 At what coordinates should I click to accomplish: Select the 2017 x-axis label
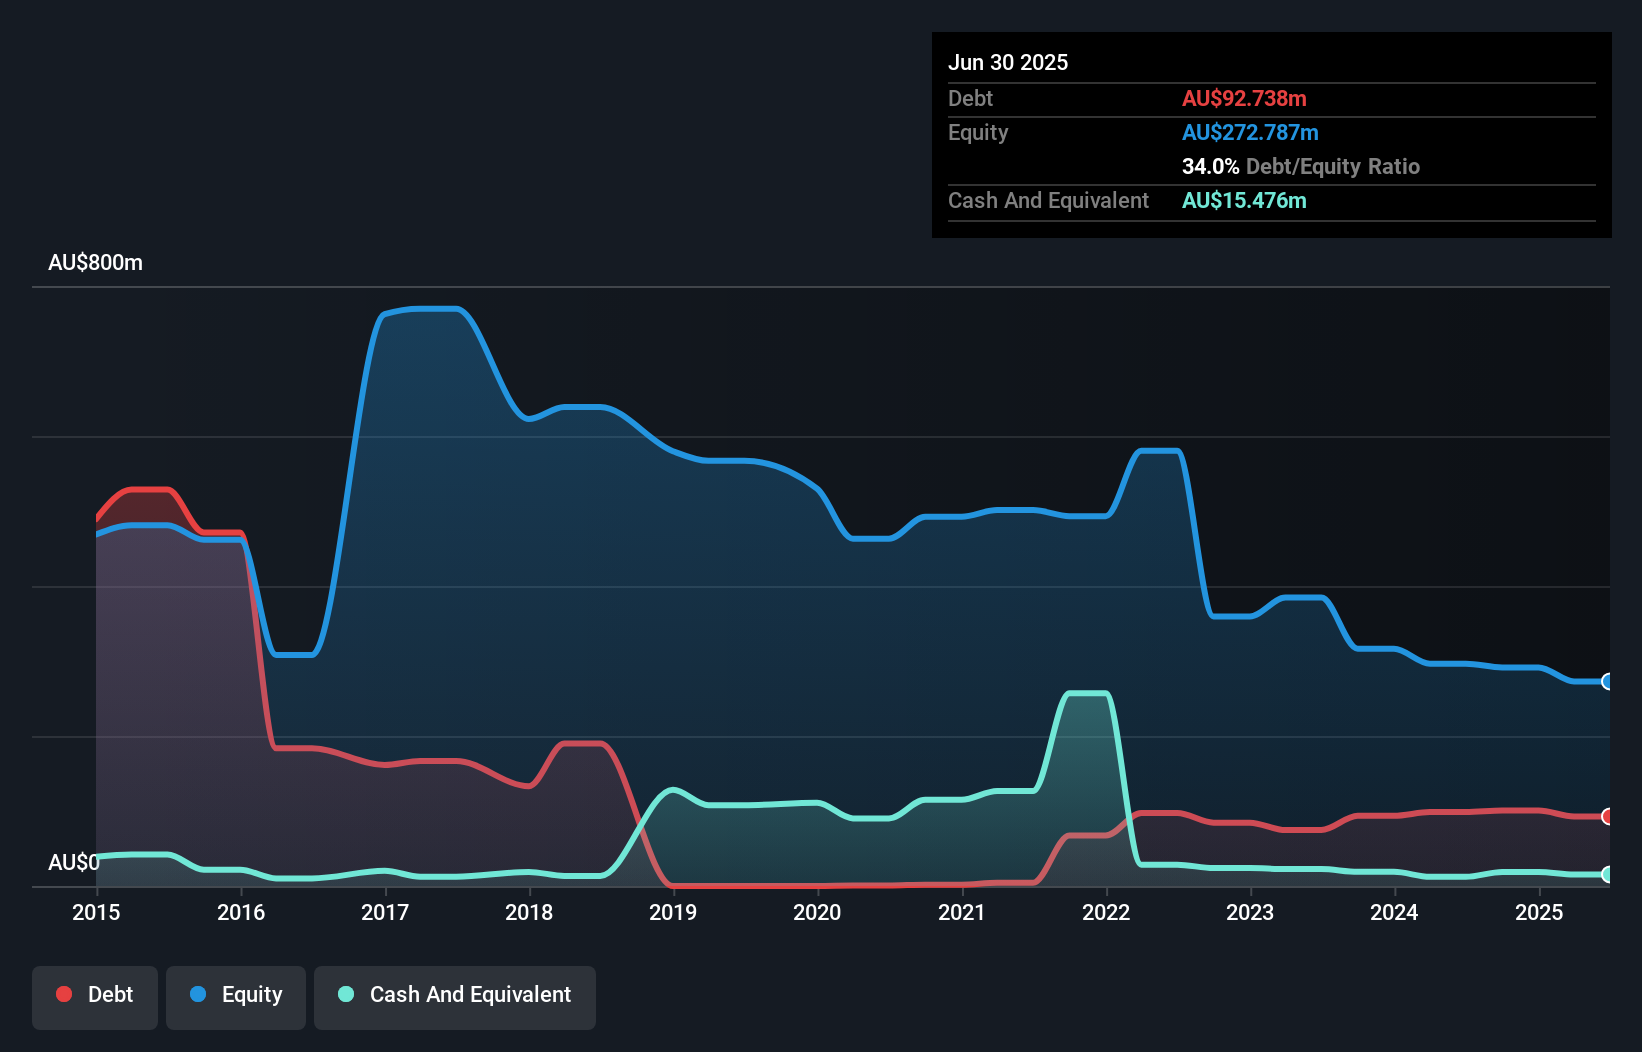tap(385, 912)
